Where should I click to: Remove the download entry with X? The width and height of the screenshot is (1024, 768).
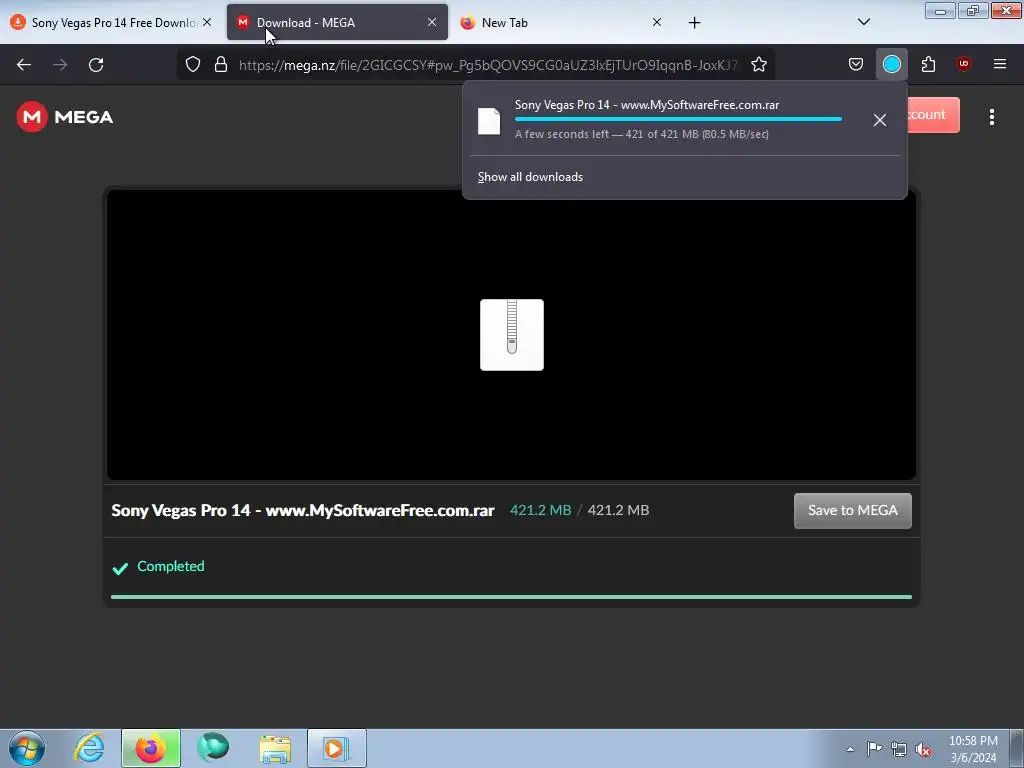coord(880,120)
